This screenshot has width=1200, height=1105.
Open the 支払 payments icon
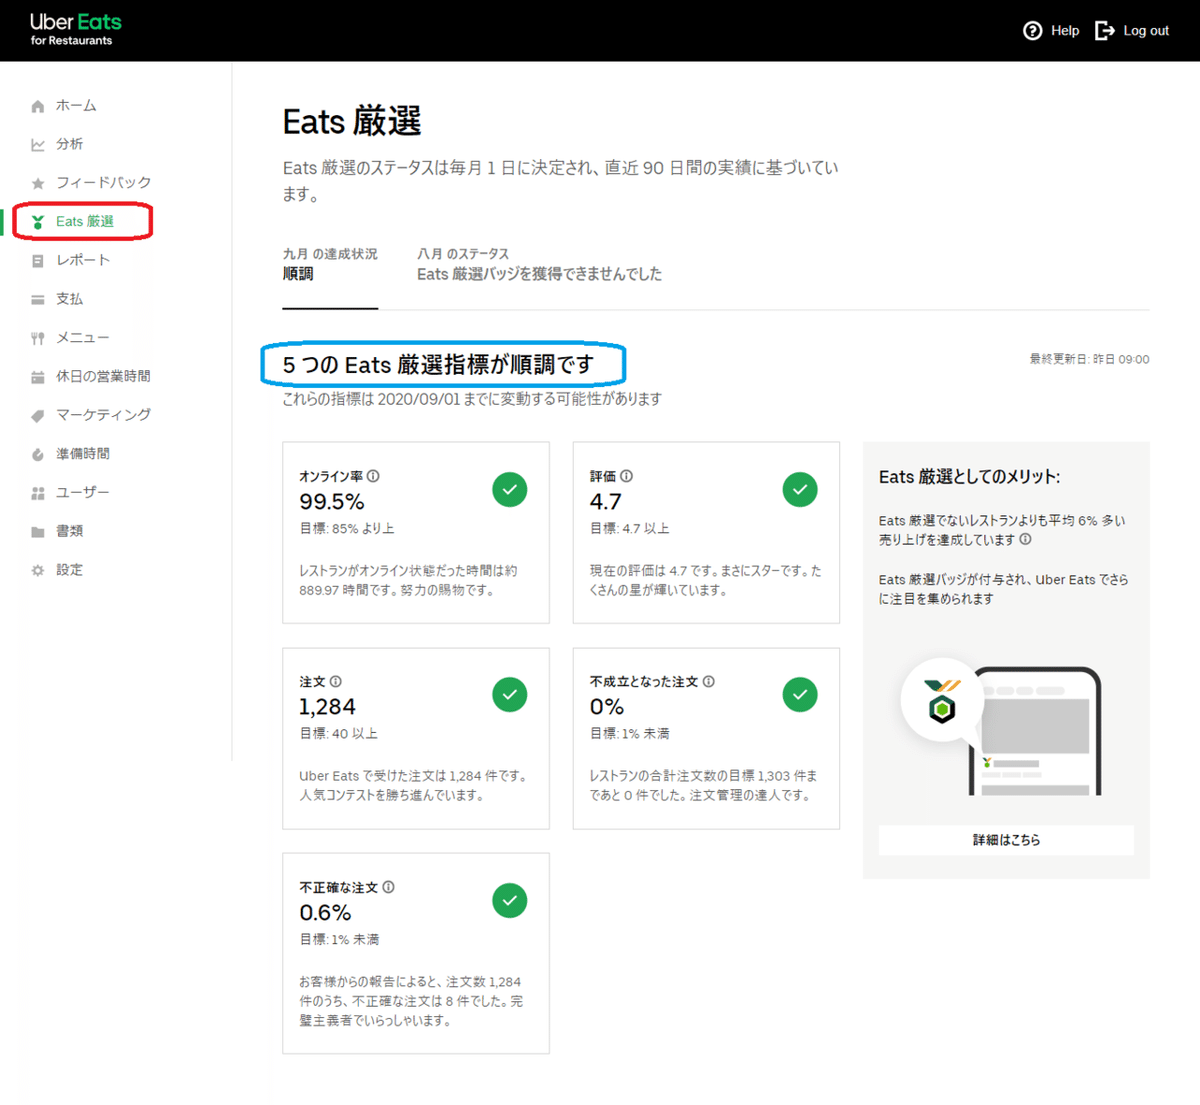point(37,298)
